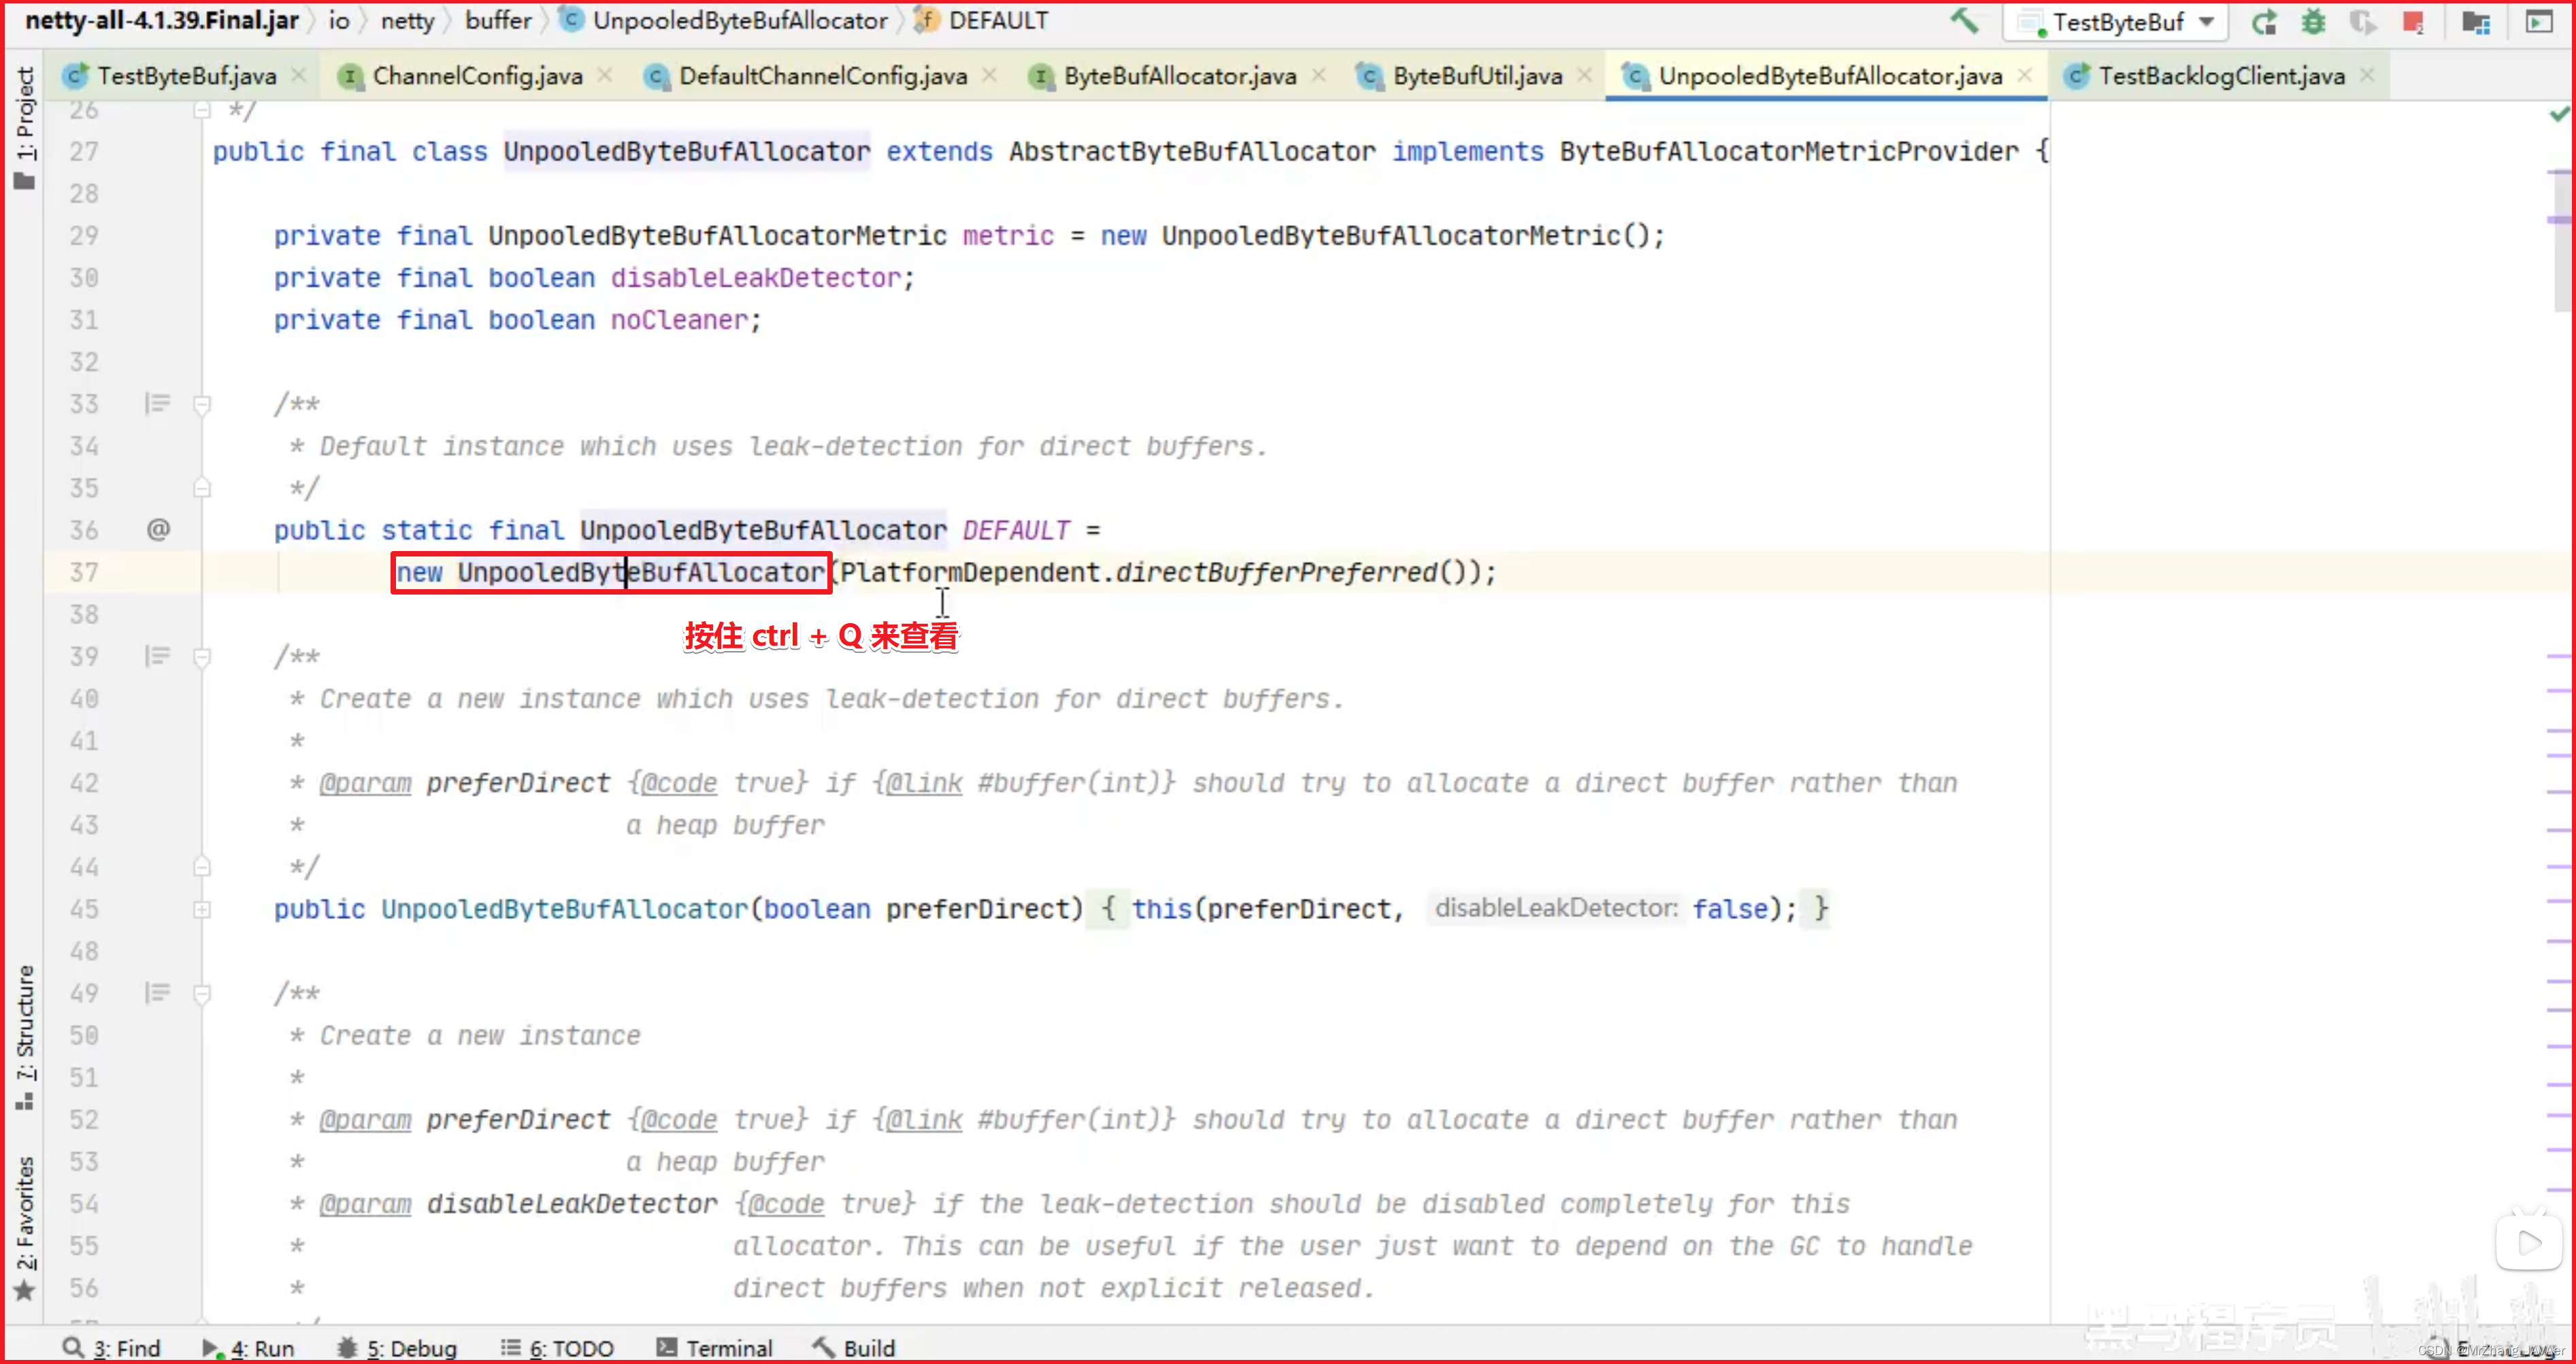The height and width of the screenshot is (1364, 2576).
Task: Switch to the TestByteBuf.java tab
Action: tap(186, 76)
